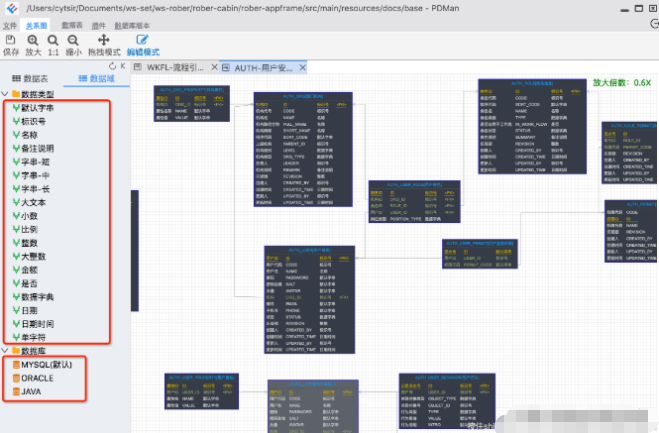Select 大文本 data domain
This screenshot has height=433, width=659.
tap(29, 202)
